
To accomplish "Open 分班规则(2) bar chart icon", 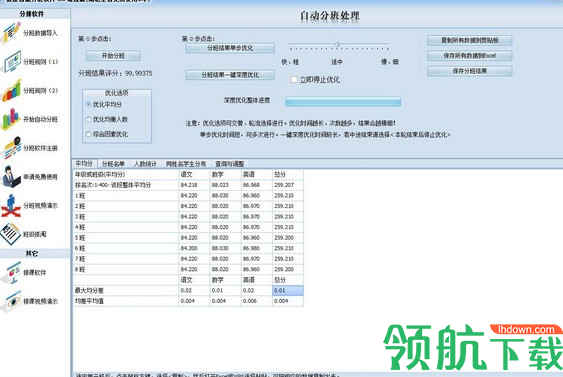I will (x=11, y=90).
